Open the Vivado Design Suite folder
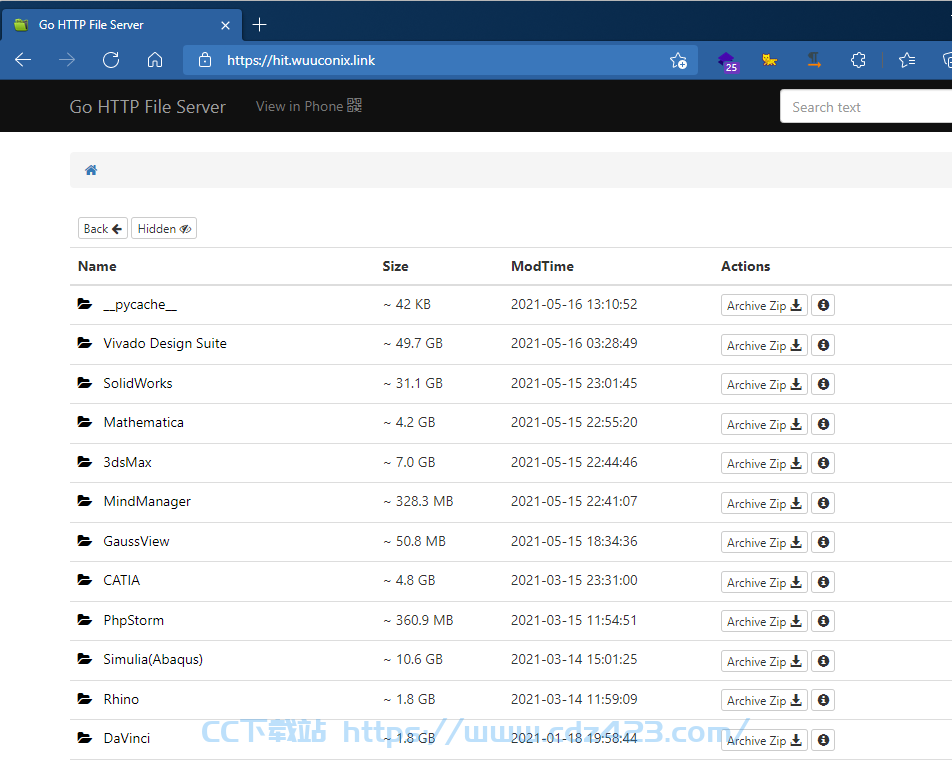952x762 pixels. (x=165, y=343)
